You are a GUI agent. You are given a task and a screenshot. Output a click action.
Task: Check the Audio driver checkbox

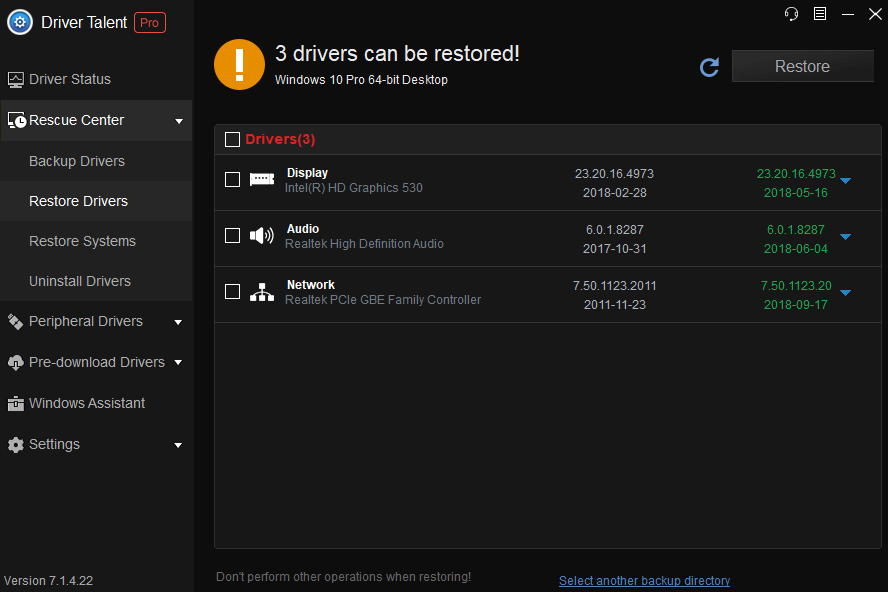point(232,236)
